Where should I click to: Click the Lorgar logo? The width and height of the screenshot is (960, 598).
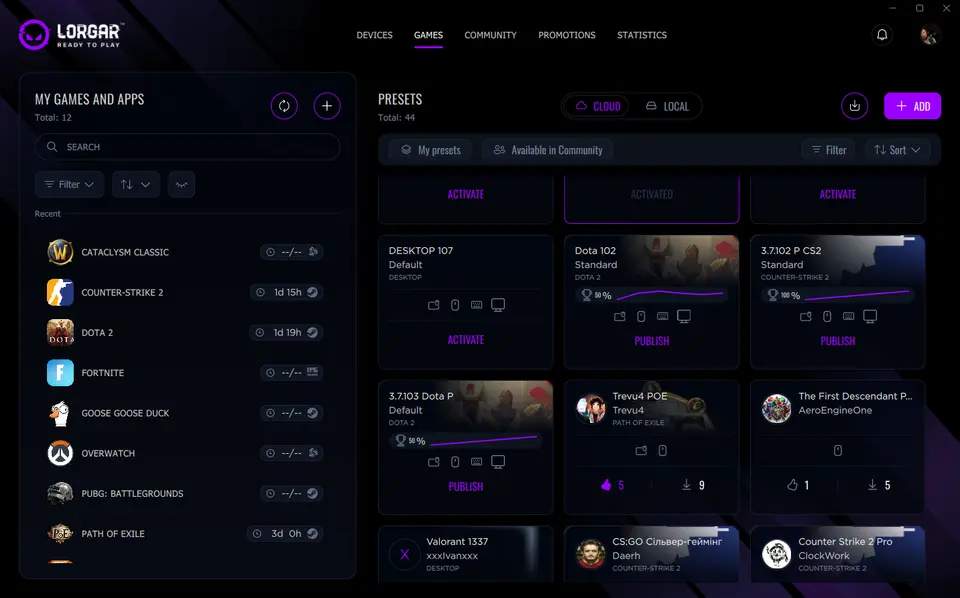(x=72, y=35)
